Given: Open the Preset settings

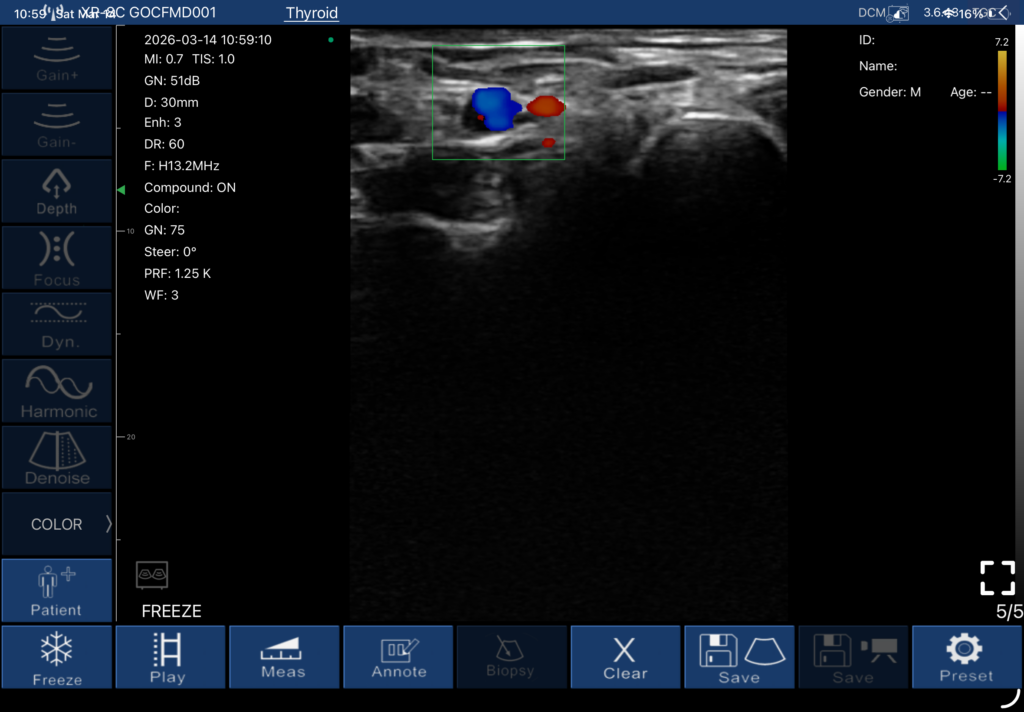Looking at the screenshot, I should click(967, 657).
